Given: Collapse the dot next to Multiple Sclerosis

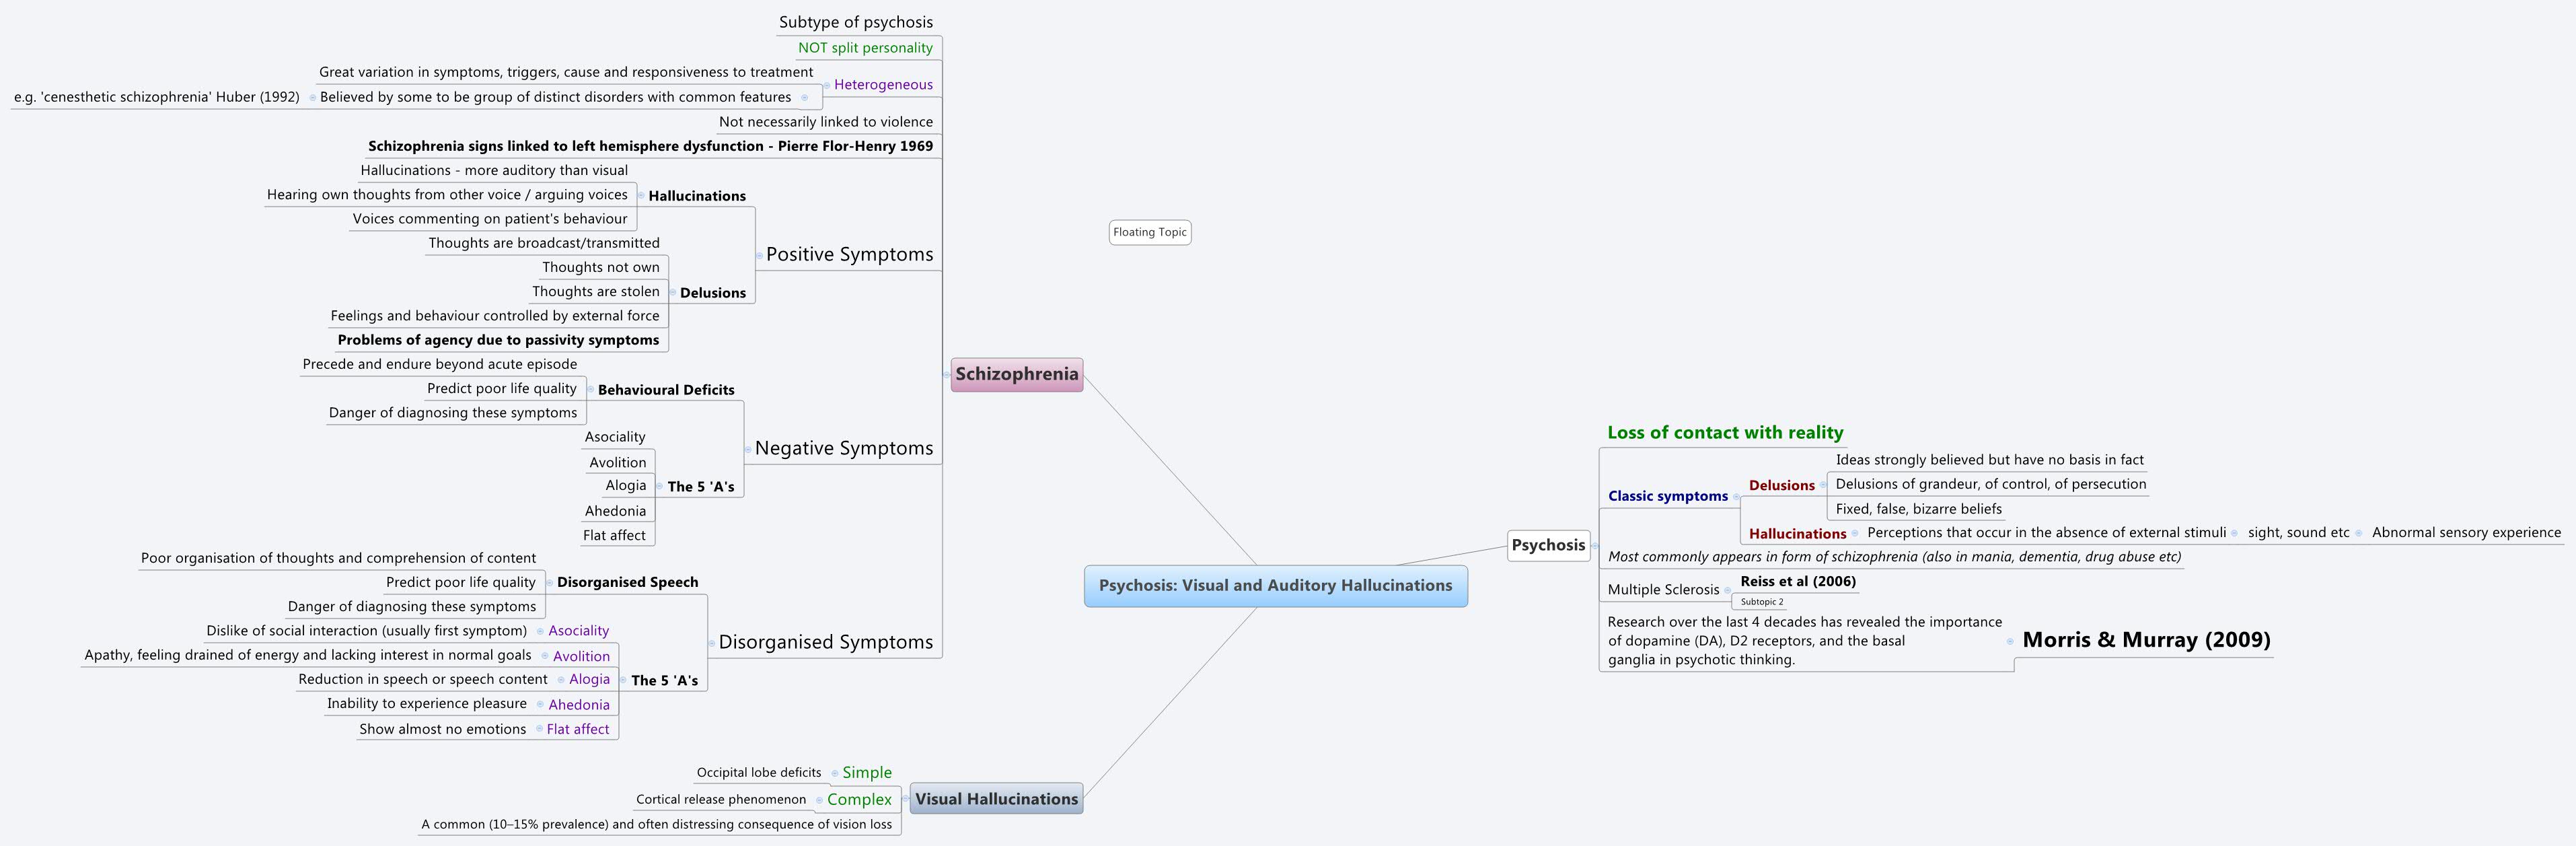Looking at the screenshot, I should [x=1728, y=590].
